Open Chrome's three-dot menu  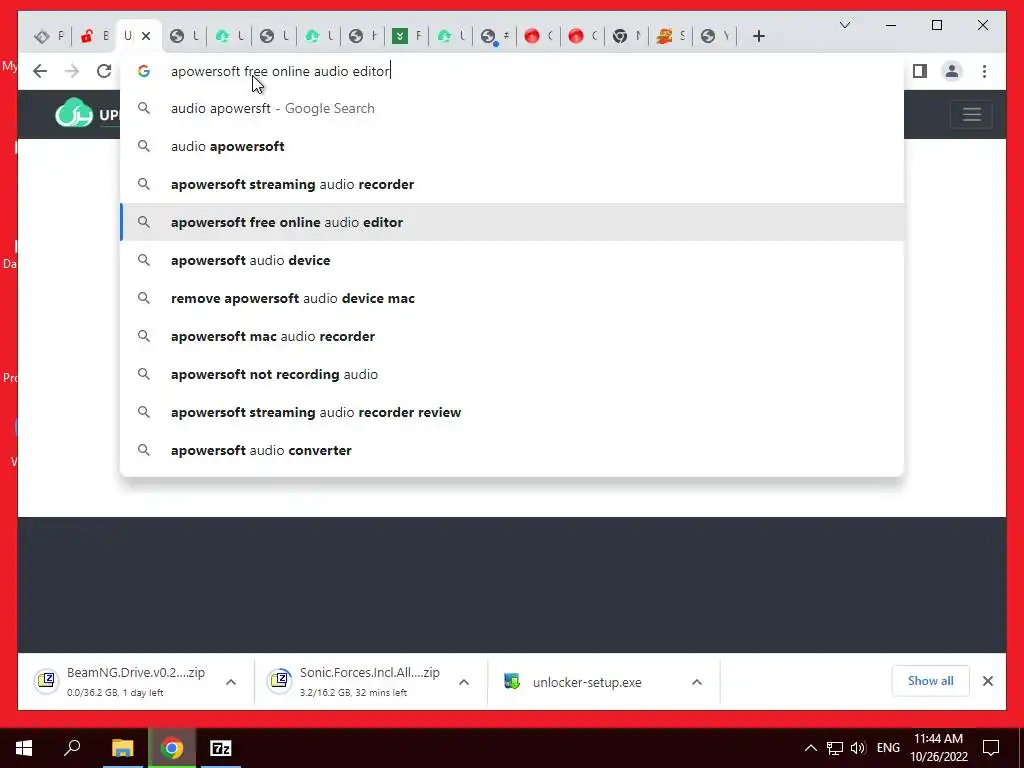click(984, 71)
